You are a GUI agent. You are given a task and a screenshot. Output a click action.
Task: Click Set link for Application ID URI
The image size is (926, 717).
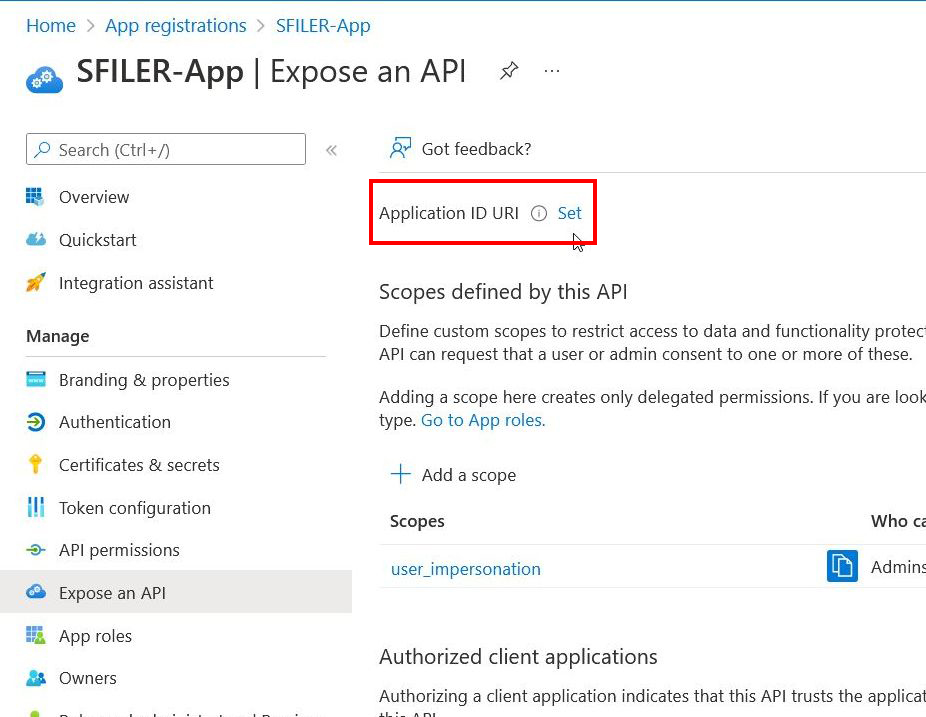[569, 213]
